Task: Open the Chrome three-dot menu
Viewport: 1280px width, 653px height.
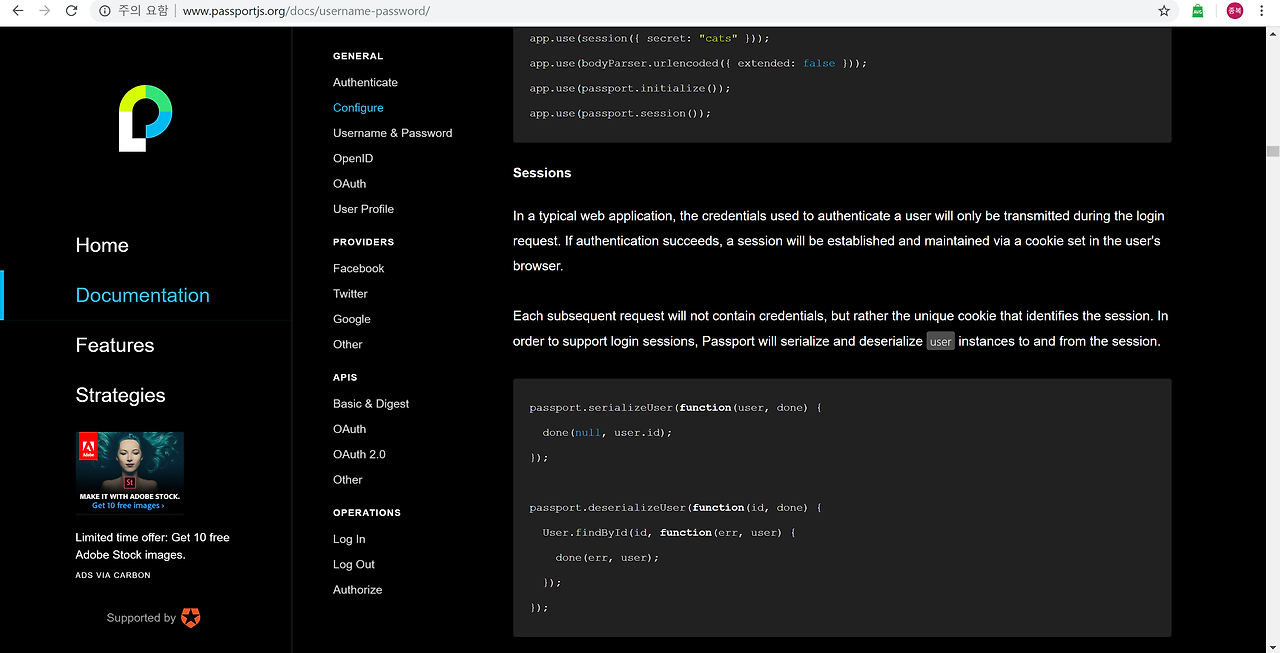Action: (x=1265, y=11)
